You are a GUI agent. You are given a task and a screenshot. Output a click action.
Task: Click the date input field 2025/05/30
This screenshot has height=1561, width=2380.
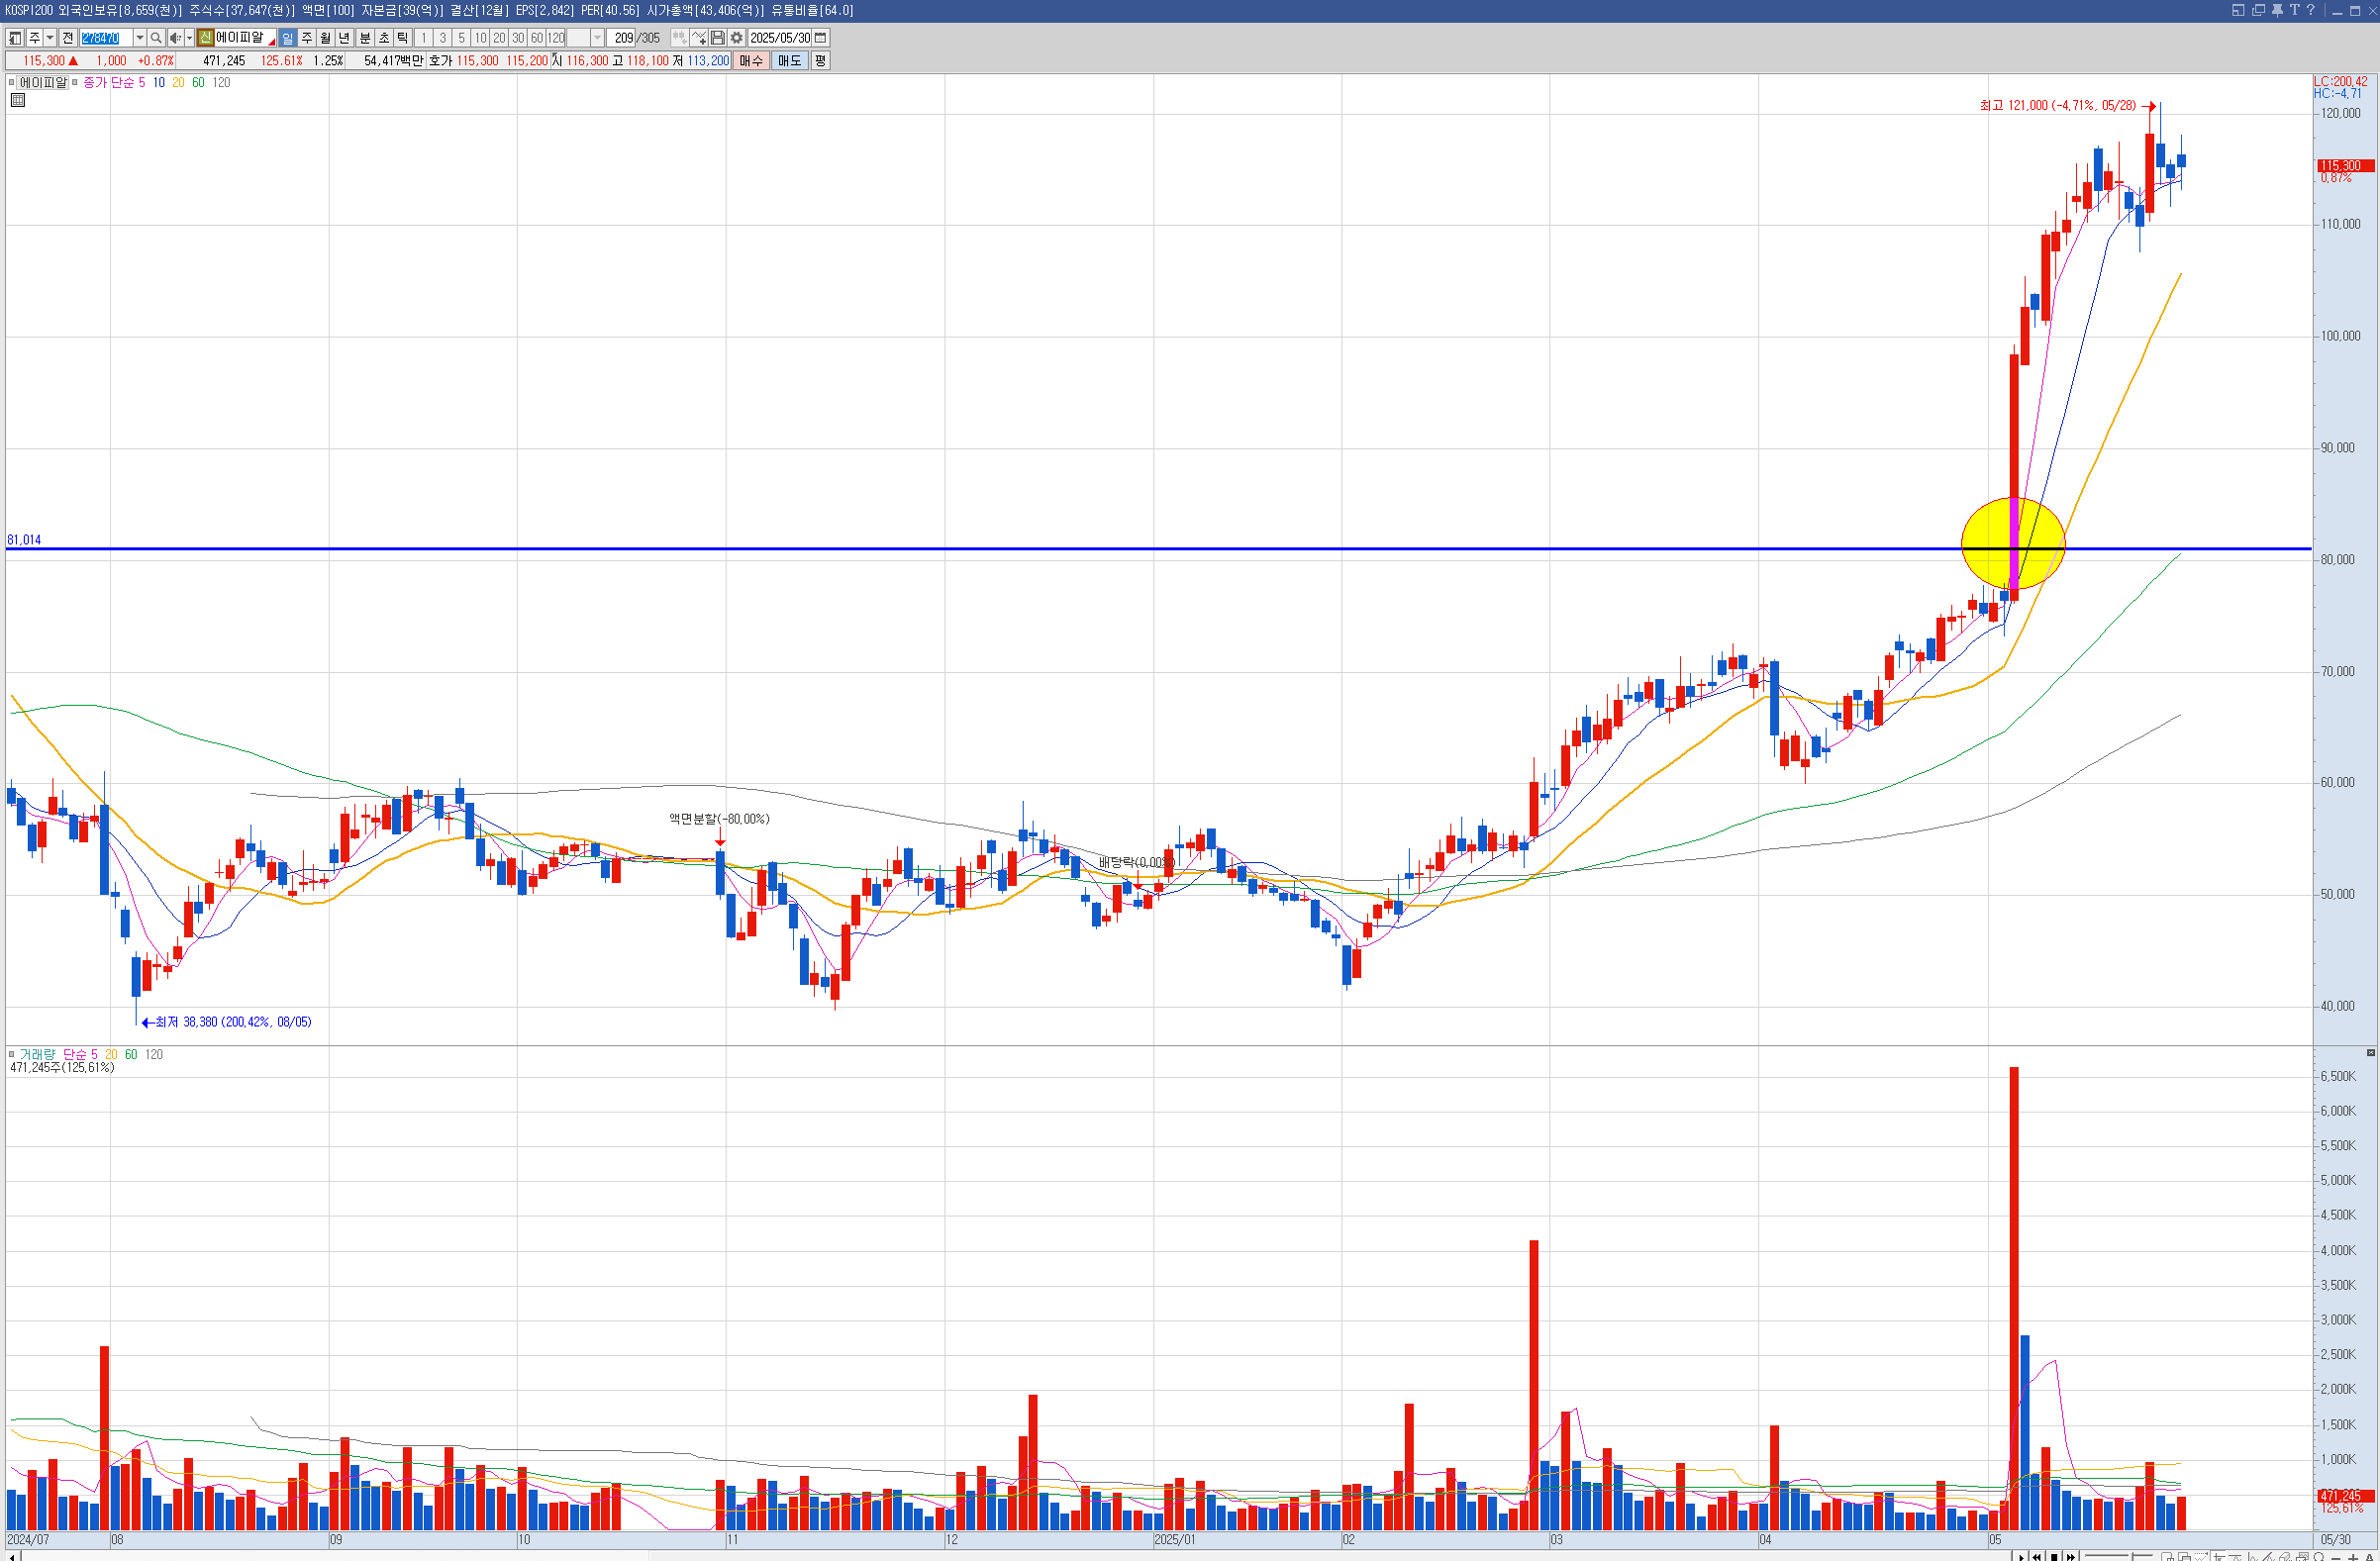780,38
